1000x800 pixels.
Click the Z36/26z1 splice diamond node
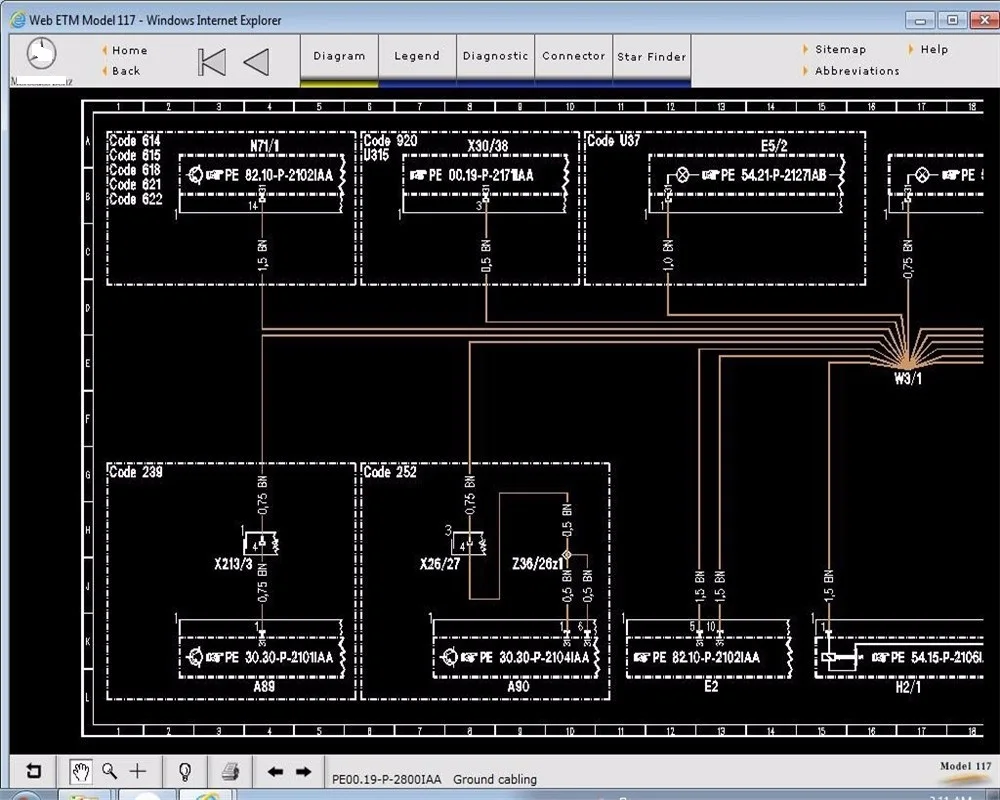[567, 555]
